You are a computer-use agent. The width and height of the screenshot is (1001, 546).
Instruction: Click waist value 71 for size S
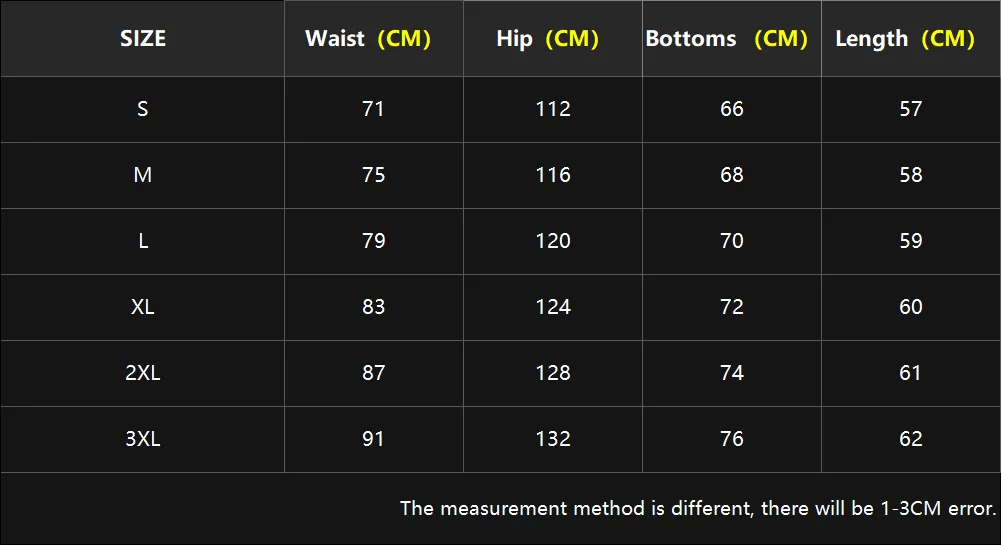coord(373,109)
